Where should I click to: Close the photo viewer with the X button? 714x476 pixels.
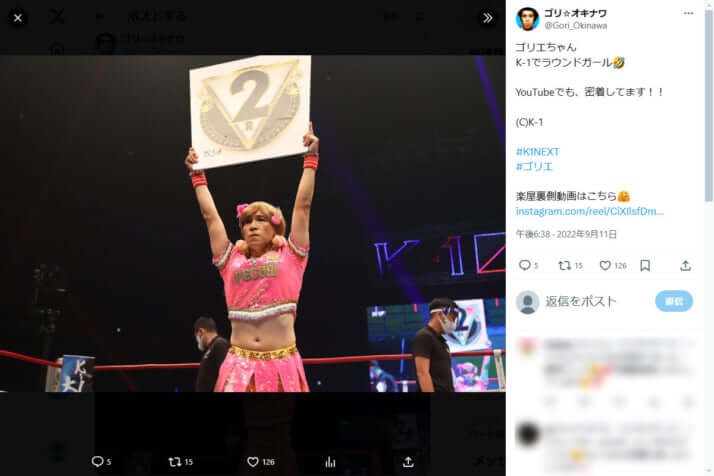pos(18,18)
